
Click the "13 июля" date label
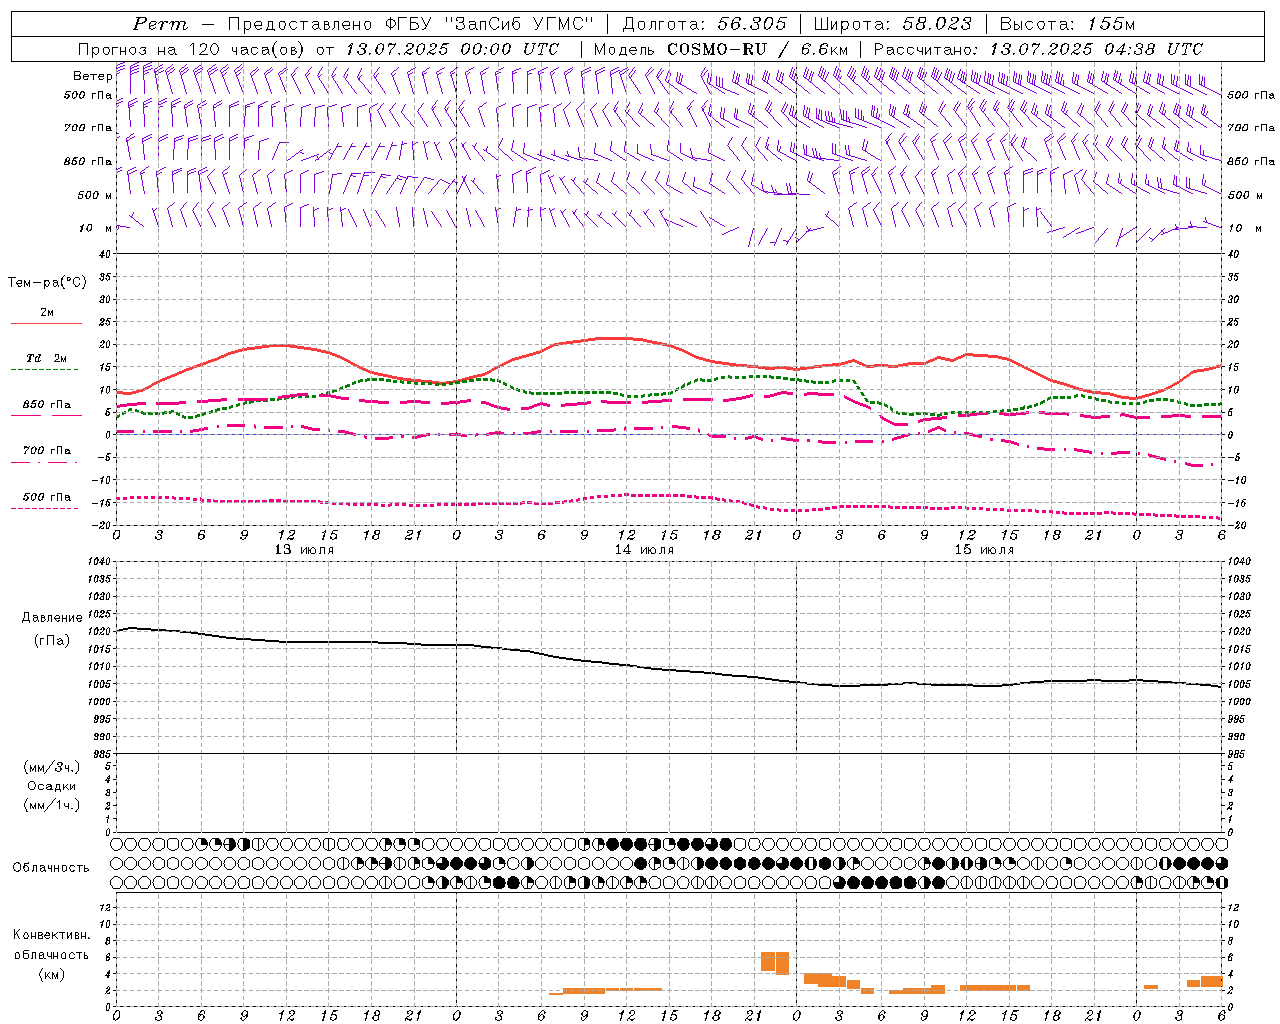coord(304,550)
